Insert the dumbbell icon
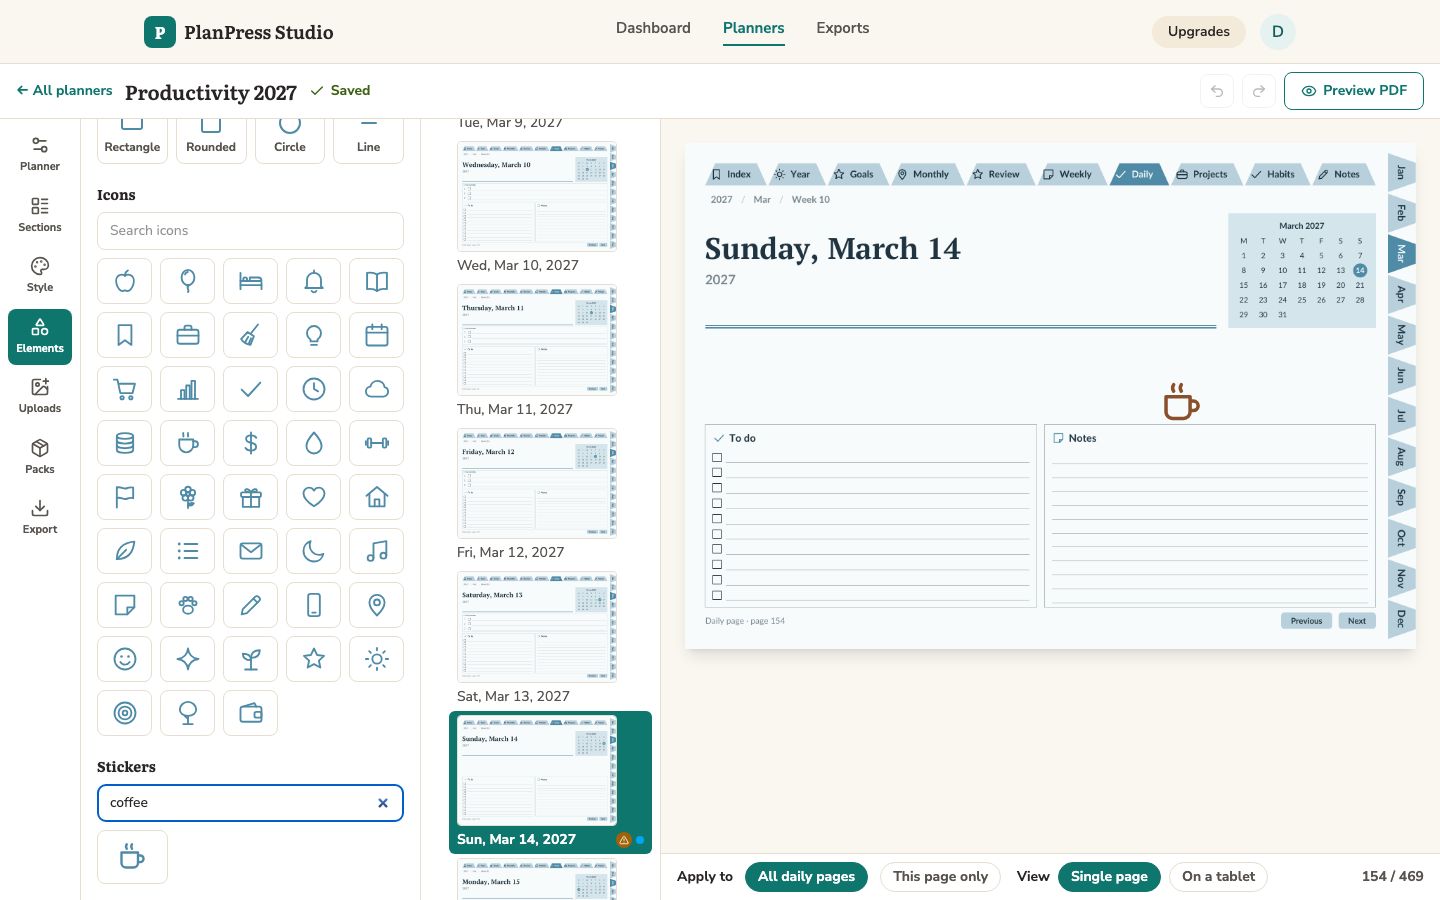1440x900 pixels. [x=377, y=443]
